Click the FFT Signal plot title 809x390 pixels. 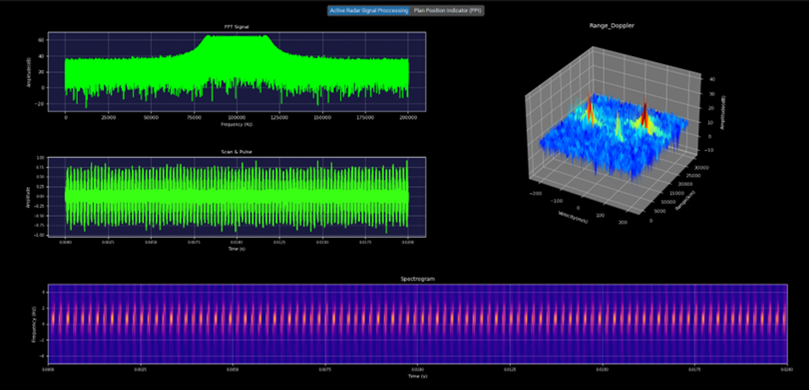point(237,26)
